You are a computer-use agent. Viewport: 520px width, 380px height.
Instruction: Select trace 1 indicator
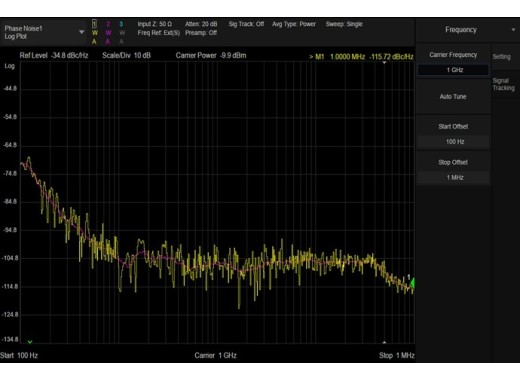[94, 24]
